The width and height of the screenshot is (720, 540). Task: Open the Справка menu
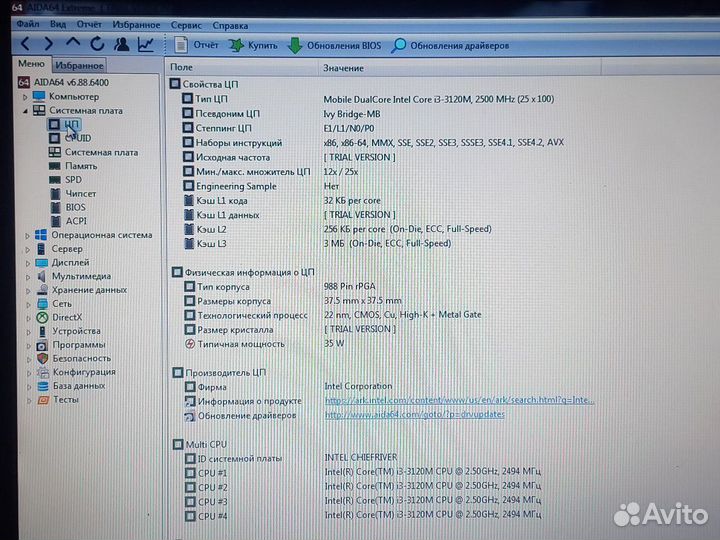230,26
